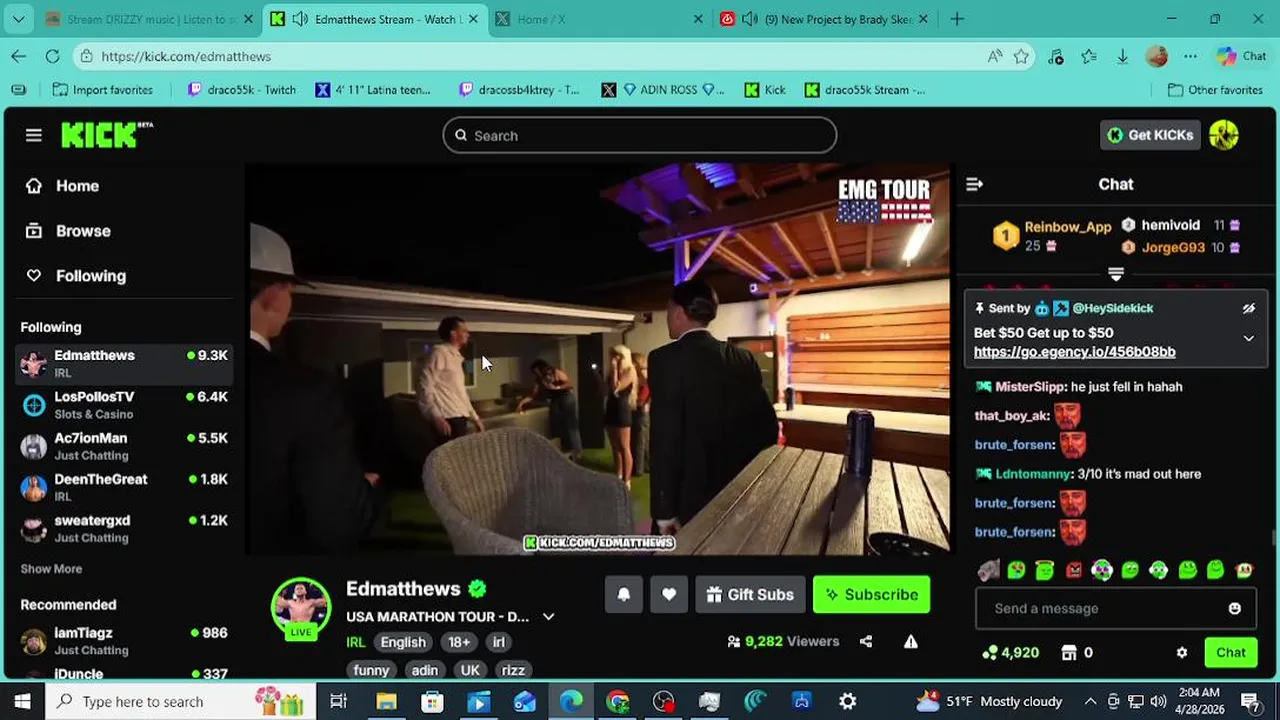Toggle the notification bell for Edmatthews
The image size is (1280, 720).
[624, 595]
